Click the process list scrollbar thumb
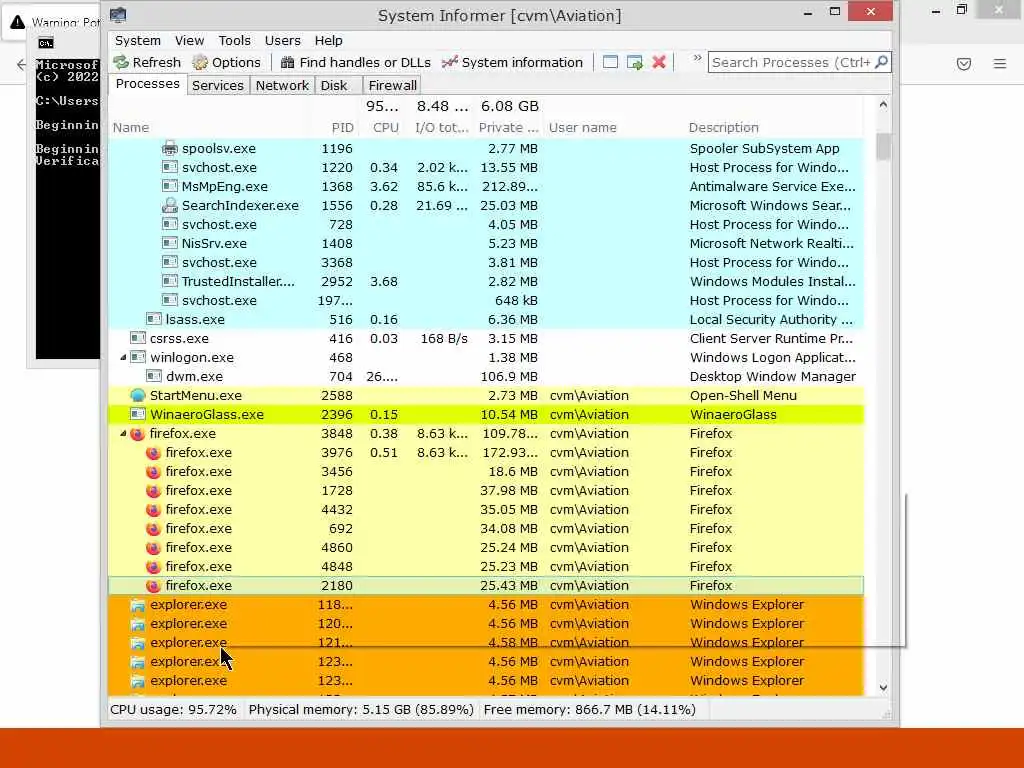The image size is (1024, 768). [x=883, y=146]
